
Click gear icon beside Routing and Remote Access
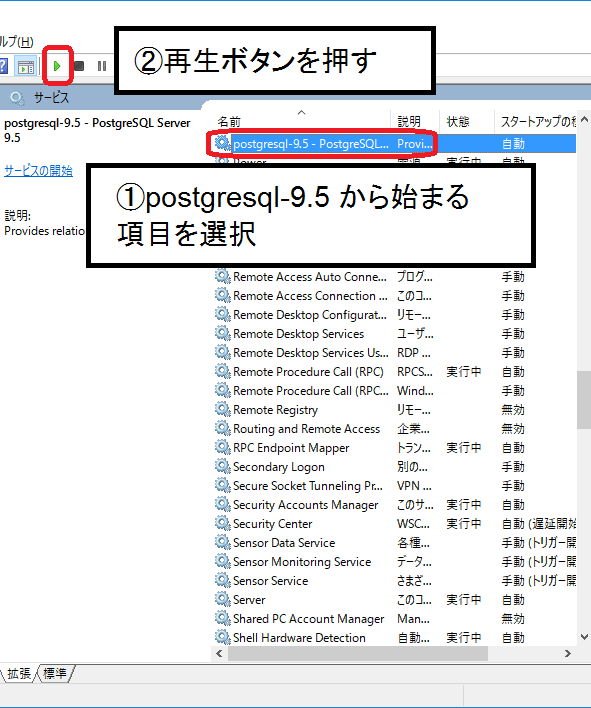222,428
